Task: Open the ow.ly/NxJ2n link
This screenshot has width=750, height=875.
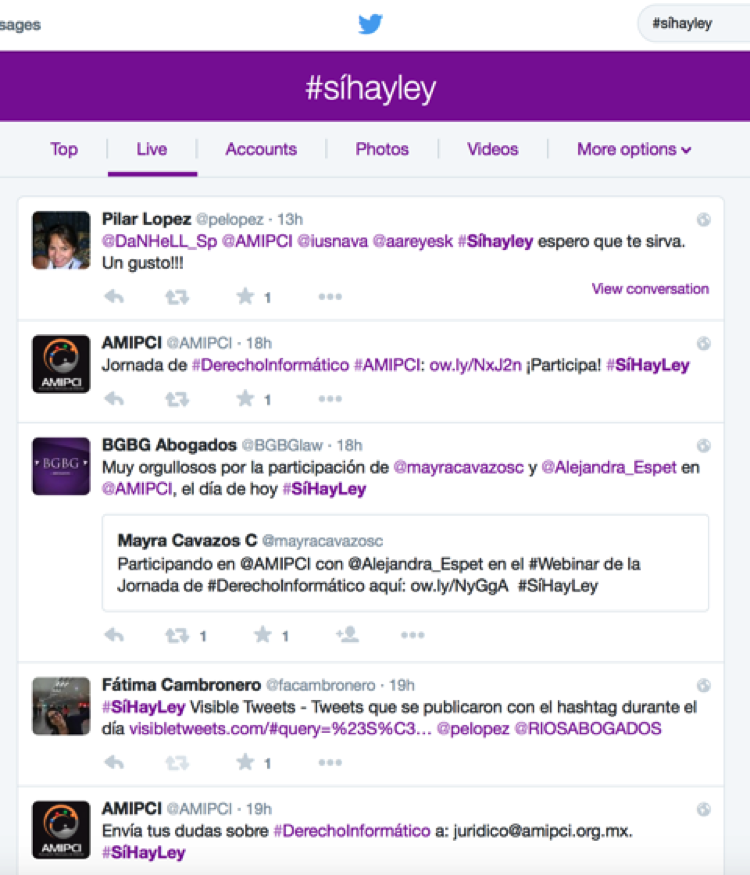Action: pos(475,365)
